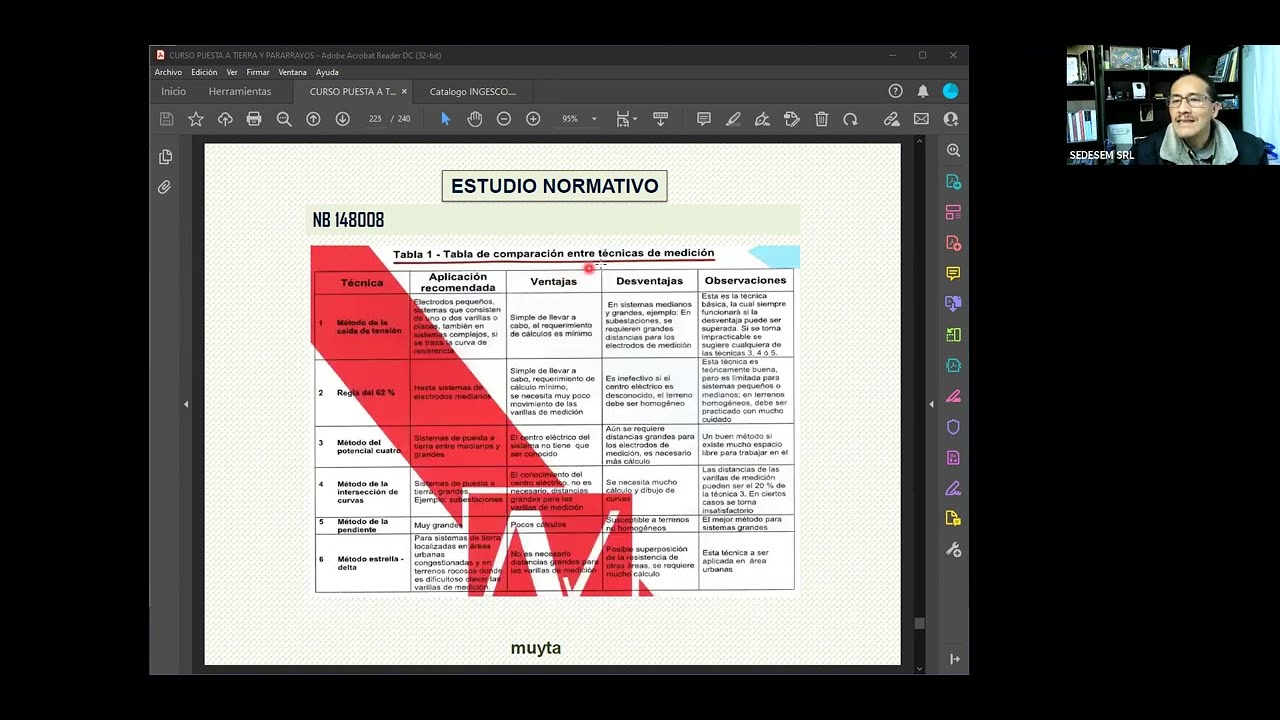Open the Ayuda menu

(327, 72)
